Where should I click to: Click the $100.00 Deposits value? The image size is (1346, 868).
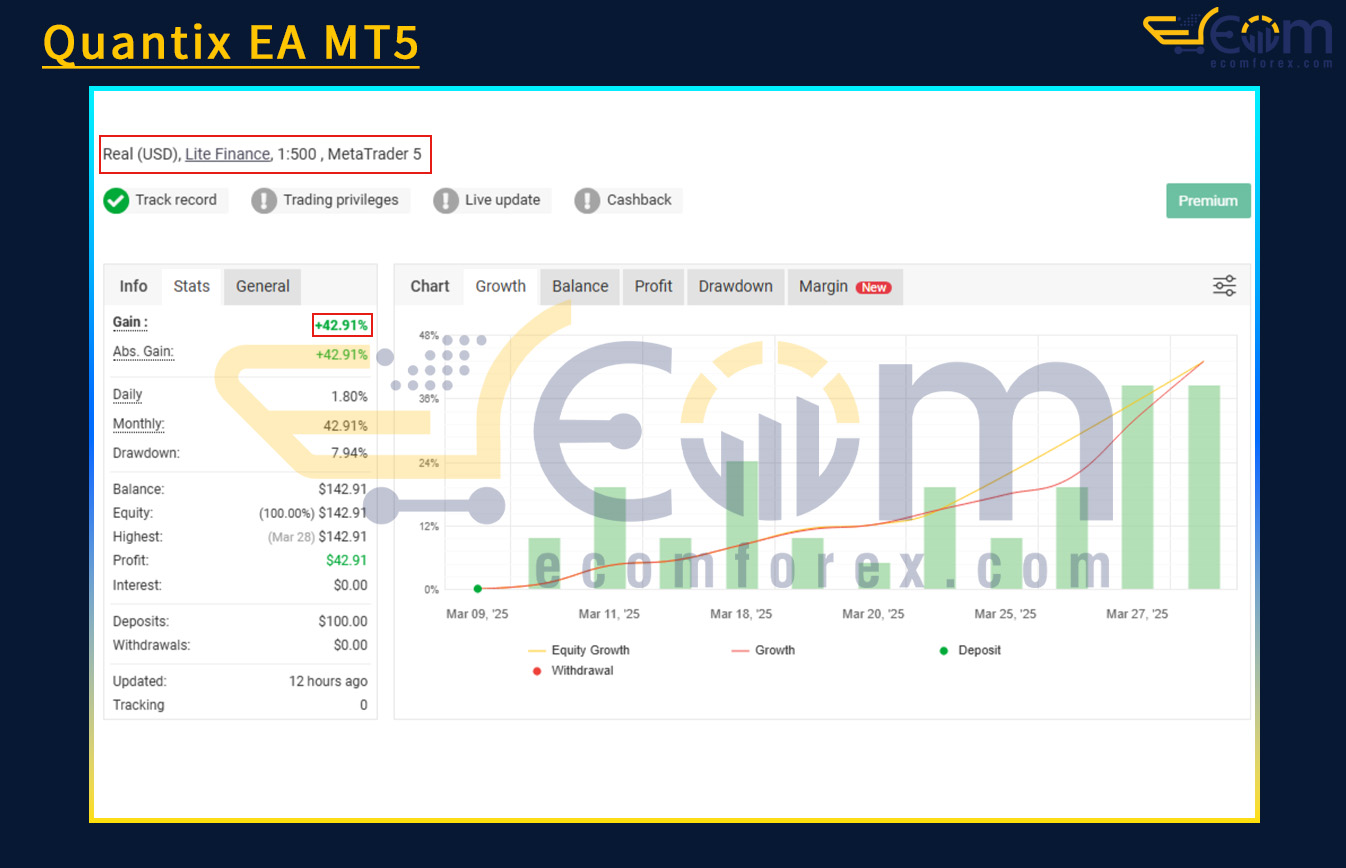click(343, 621)
